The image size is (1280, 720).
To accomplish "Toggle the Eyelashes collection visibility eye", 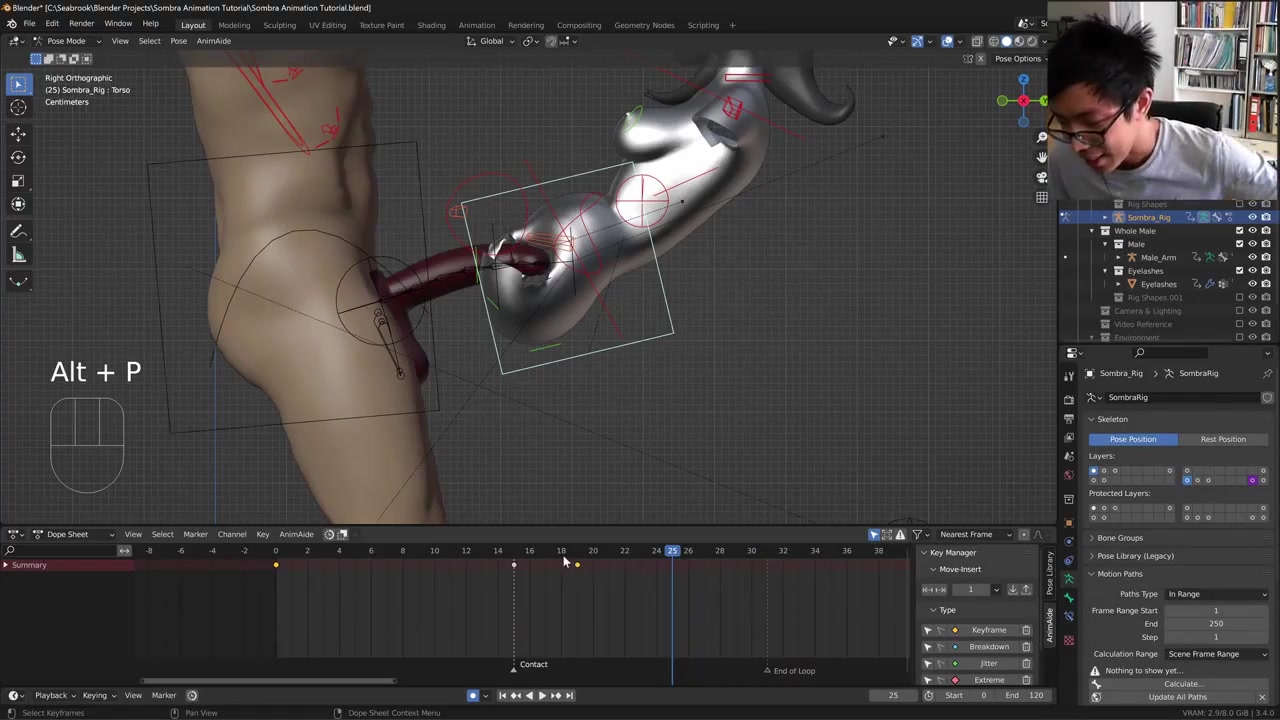I will point(1252,271).
